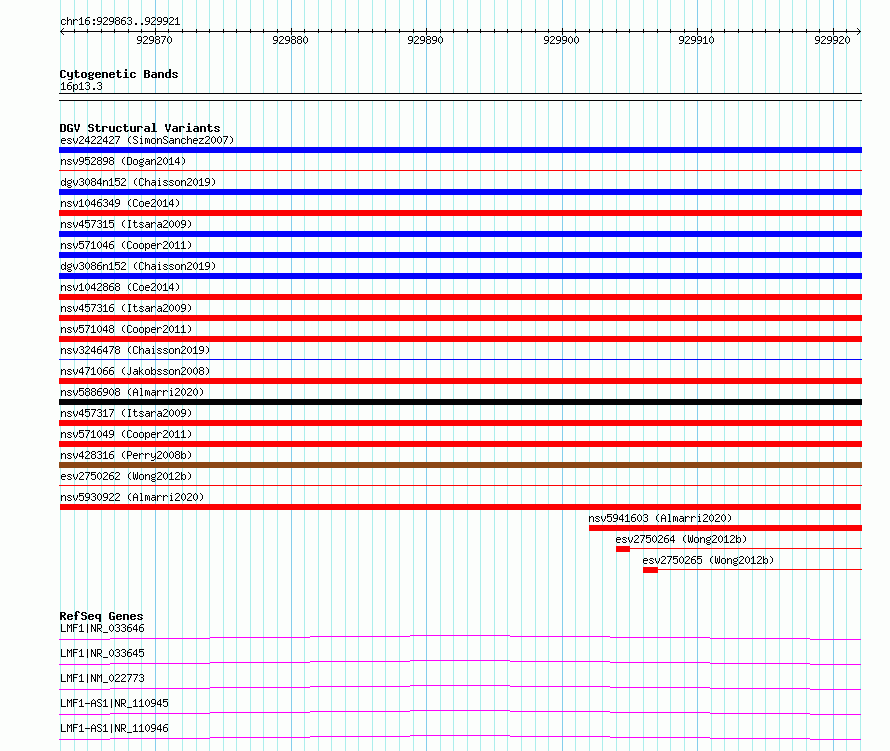Screen dimensions: 890x751
Task: Click the LMF1|NR_033646 gene label
Action: pos(102,628)
